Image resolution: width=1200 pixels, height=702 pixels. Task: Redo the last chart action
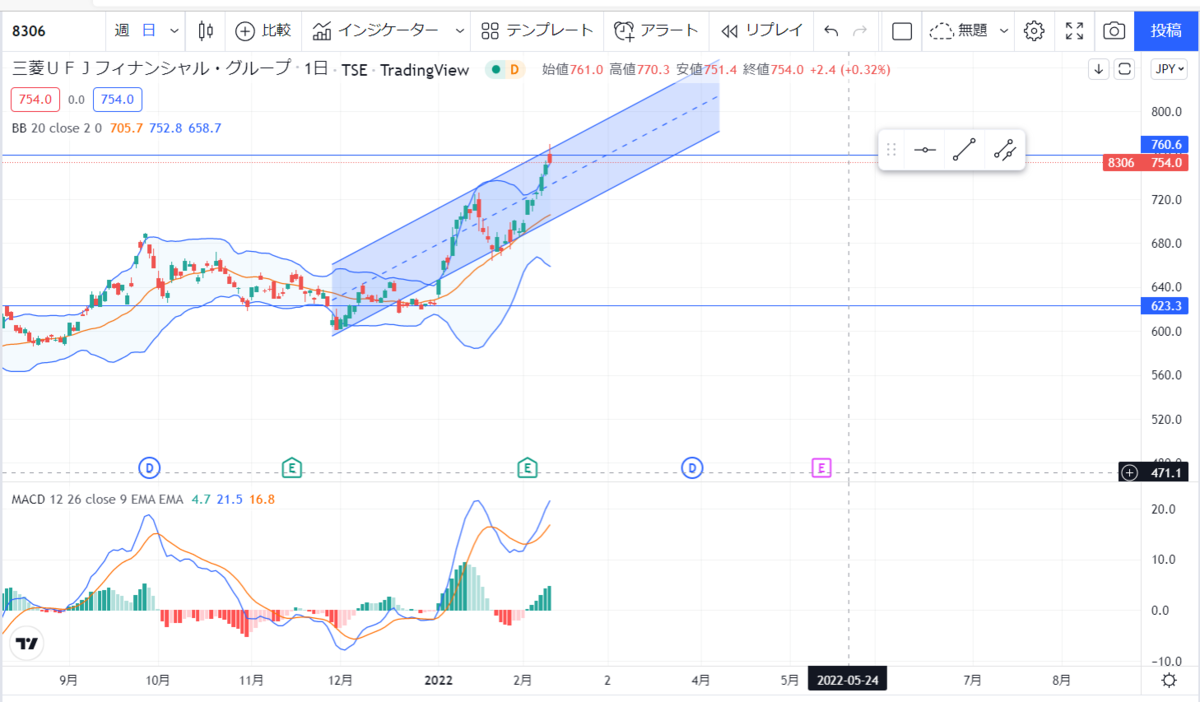[860, 31]
